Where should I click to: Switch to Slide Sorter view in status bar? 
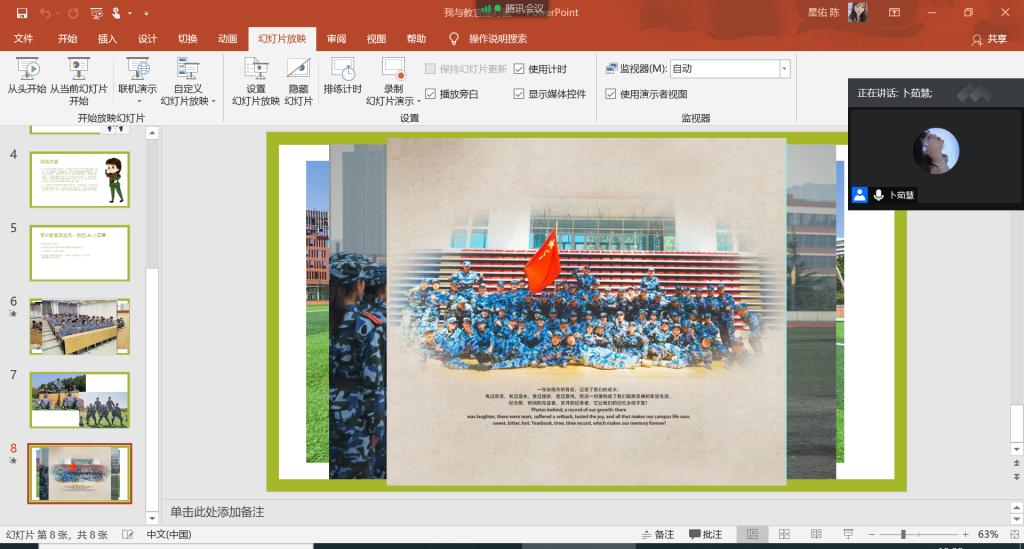784,535
